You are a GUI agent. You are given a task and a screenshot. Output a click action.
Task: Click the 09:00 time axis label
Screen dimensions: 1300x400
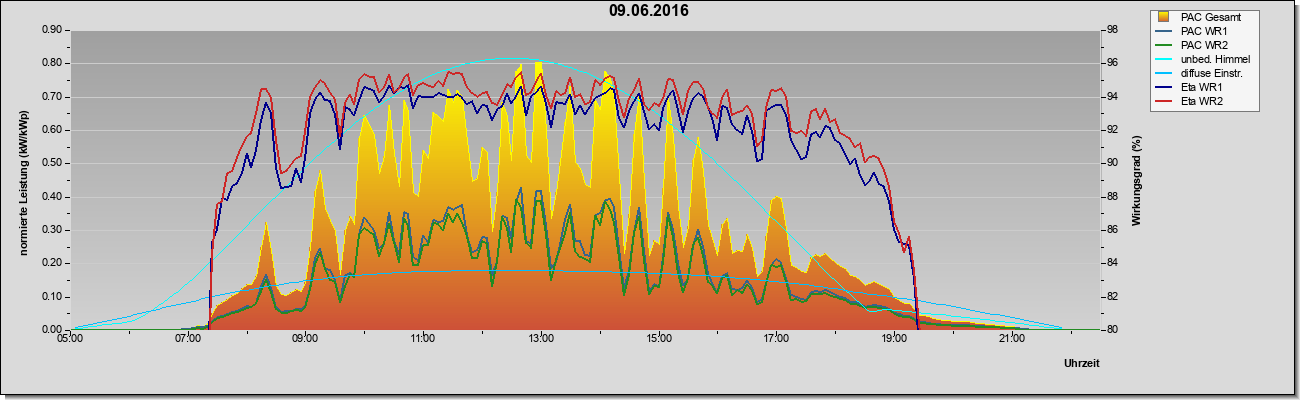click(x=306, y=340)
